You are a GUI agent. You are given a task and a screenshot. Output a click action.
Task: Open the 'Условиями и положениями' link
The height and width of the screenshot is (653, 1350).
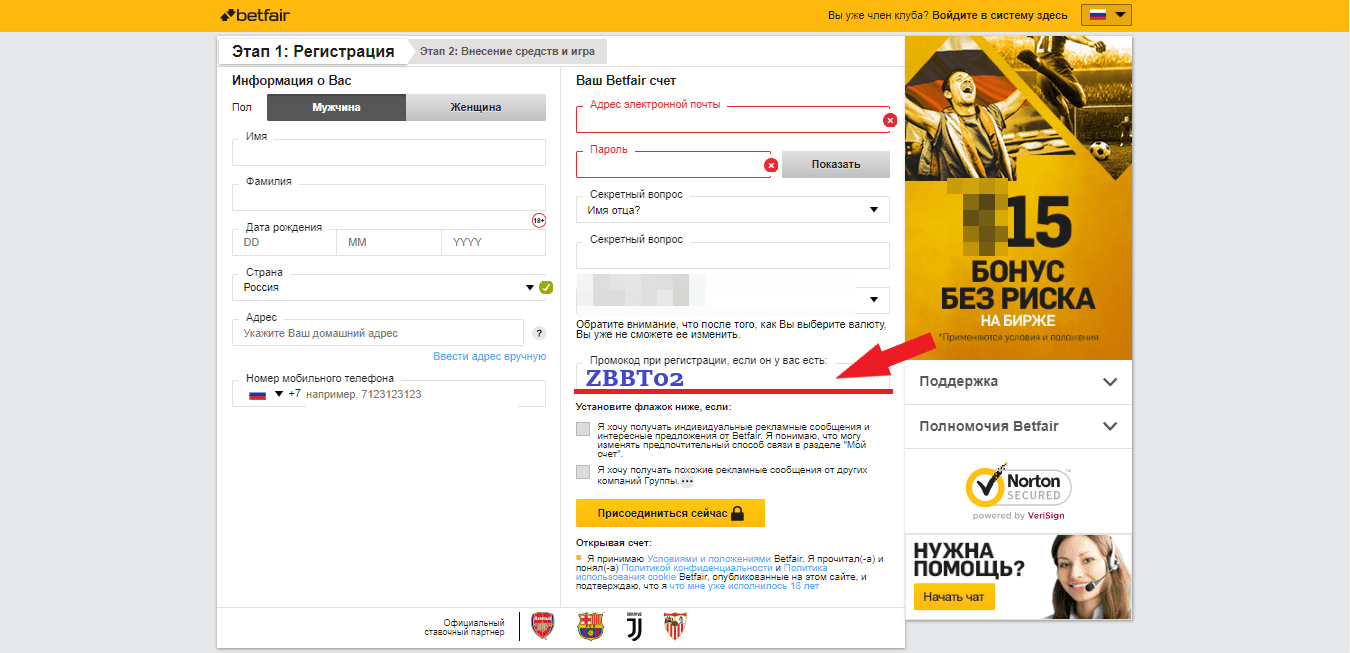click(709, 558)
